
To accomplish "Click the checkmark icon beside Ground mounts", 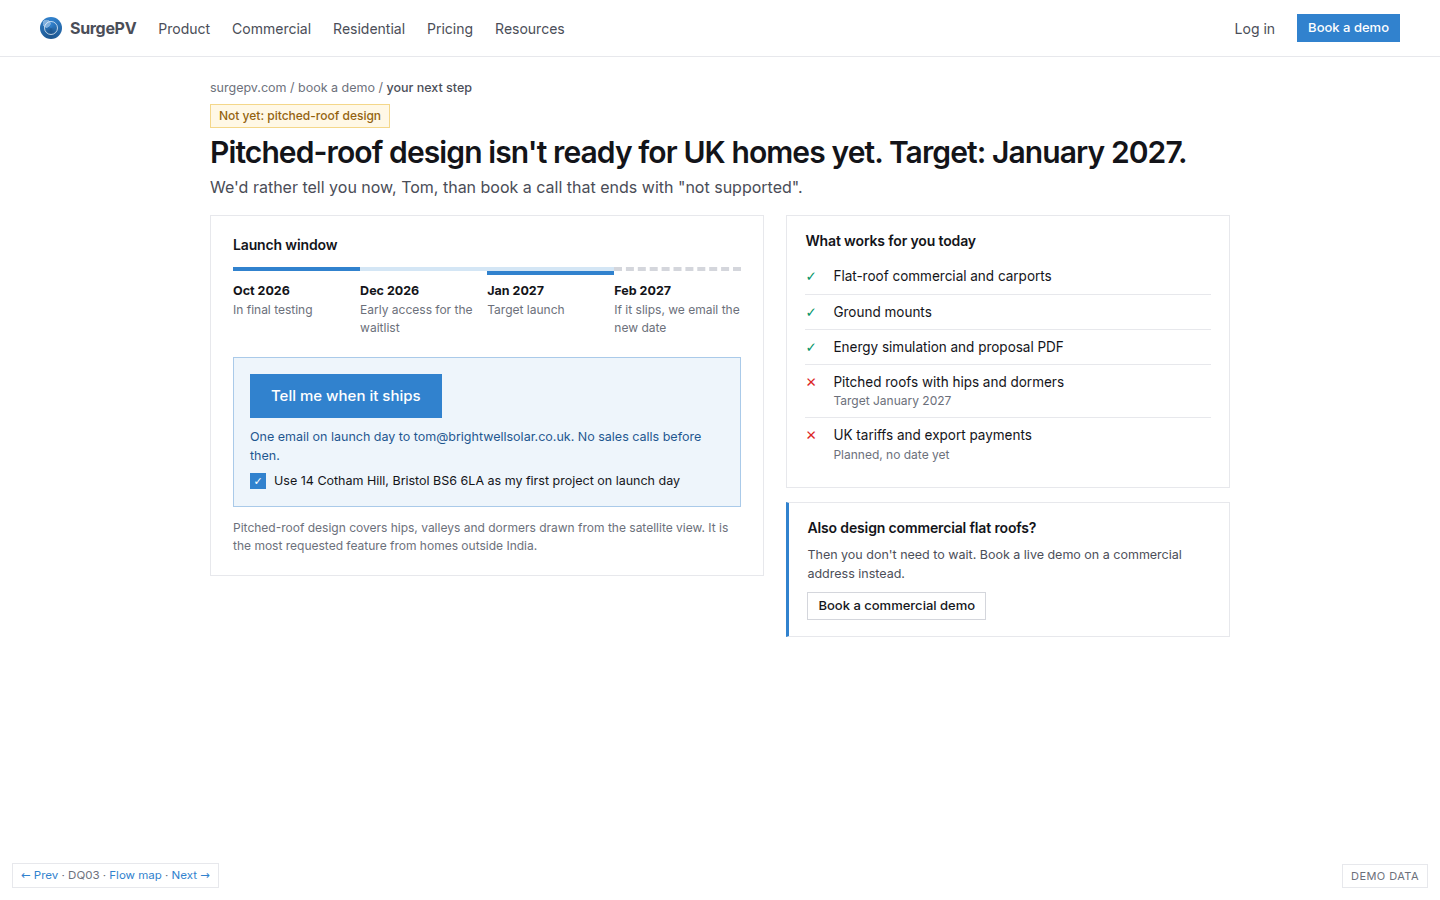I will 811,312.
